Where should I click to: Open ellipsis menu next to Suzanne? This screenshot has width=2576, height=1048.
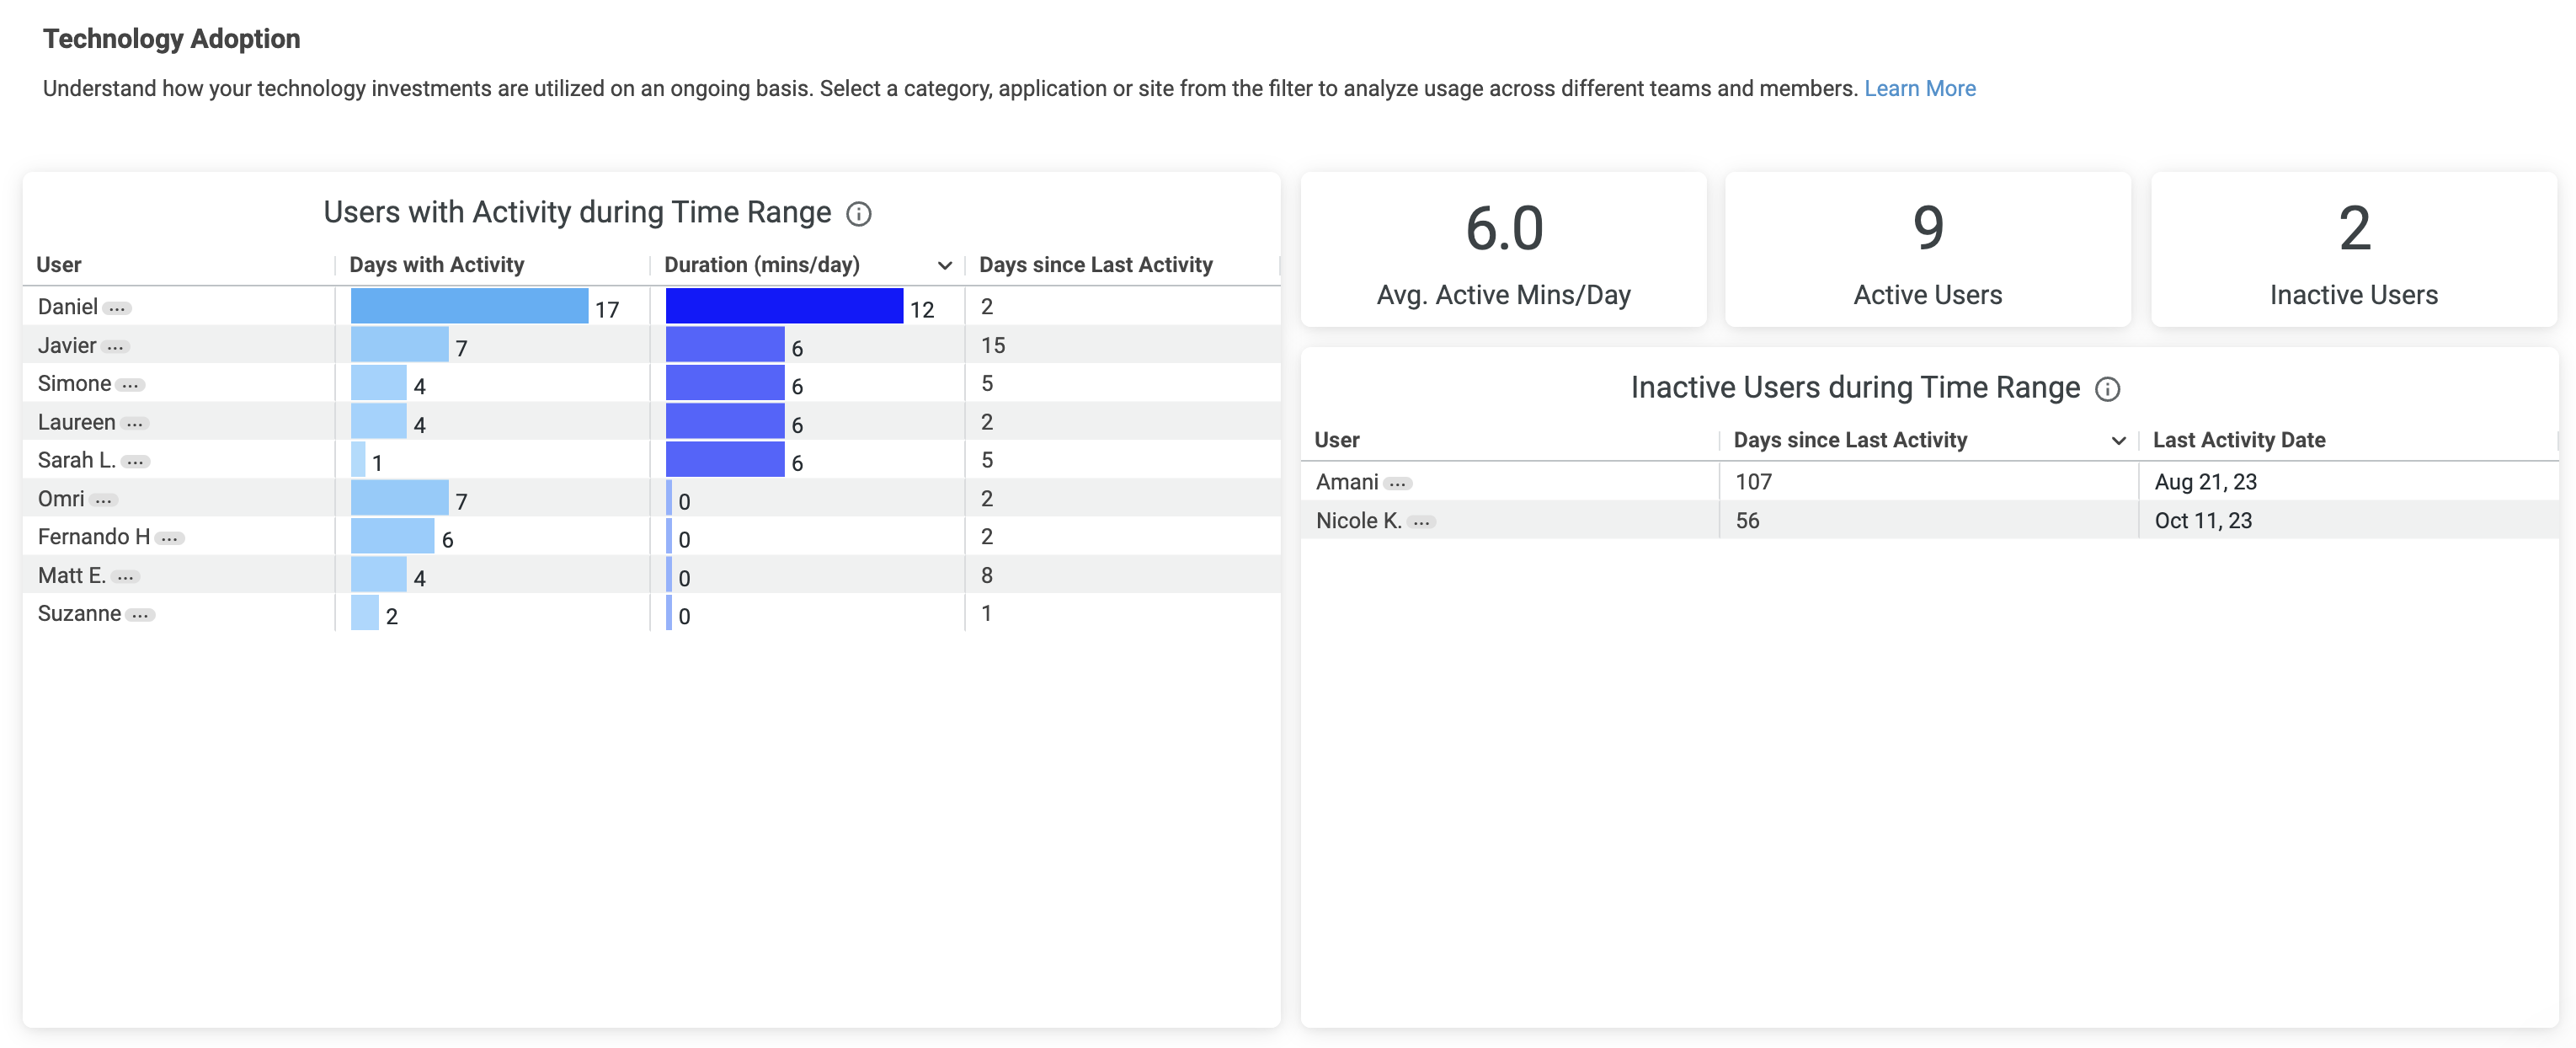click(x=140, y=615)
